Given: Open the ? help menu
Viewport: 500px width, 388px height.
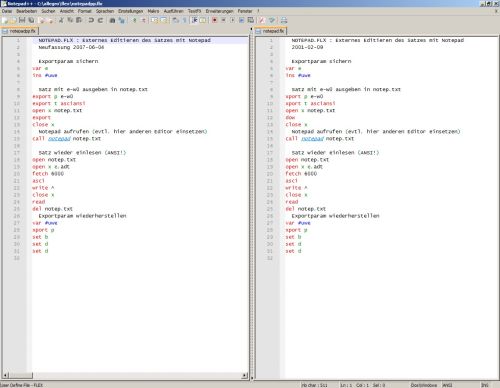Looking at the screenshot, I should pos(258,11).
